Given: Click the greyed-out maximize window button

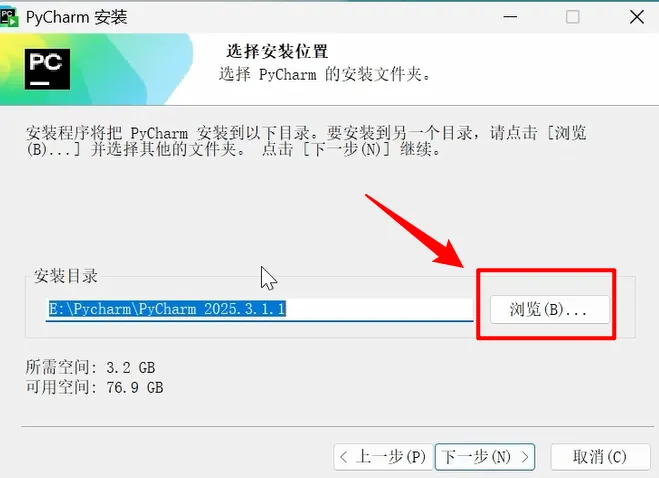Looking at the screenshot, I should click(572, 17).
